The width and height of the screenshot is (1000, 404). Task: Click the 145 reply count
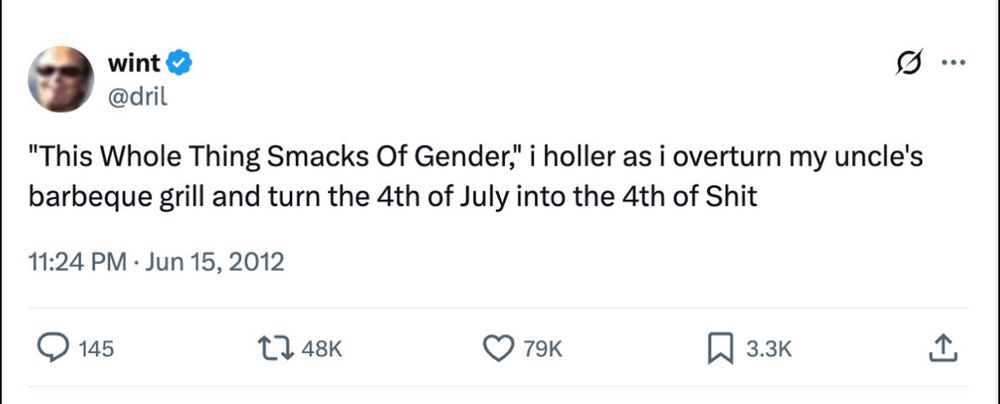click(x=95, y=348)
